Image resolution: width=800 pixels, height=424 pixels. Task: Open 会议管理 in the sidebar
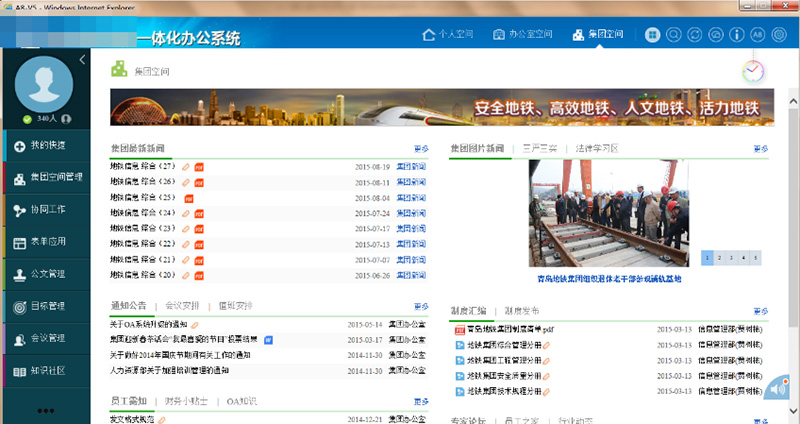point(46,339)
